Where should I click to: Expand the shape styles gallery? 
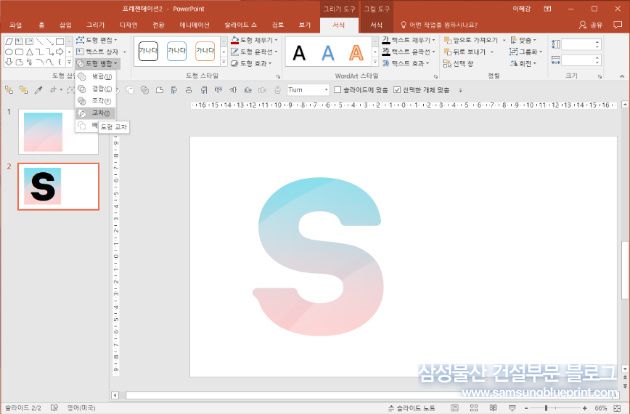pos(224,63)
